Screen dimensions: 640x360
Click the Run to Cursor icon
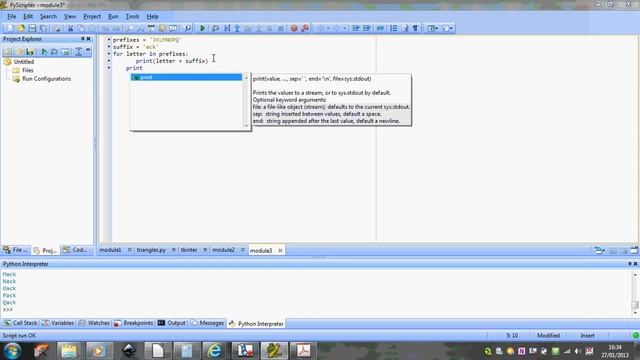coord(227,28)
